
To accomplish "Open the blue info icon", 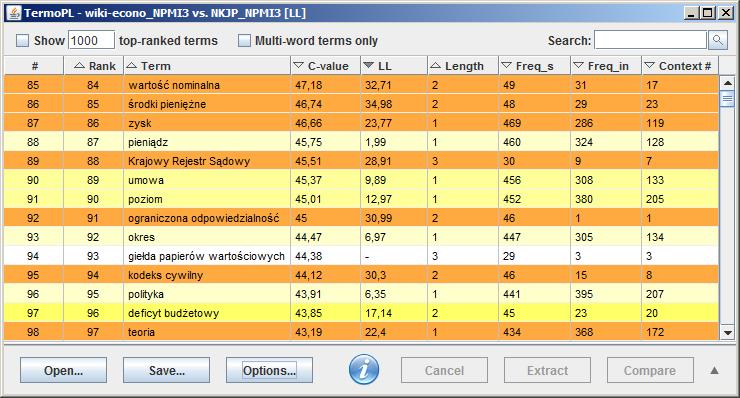I will tap(364, 369).
